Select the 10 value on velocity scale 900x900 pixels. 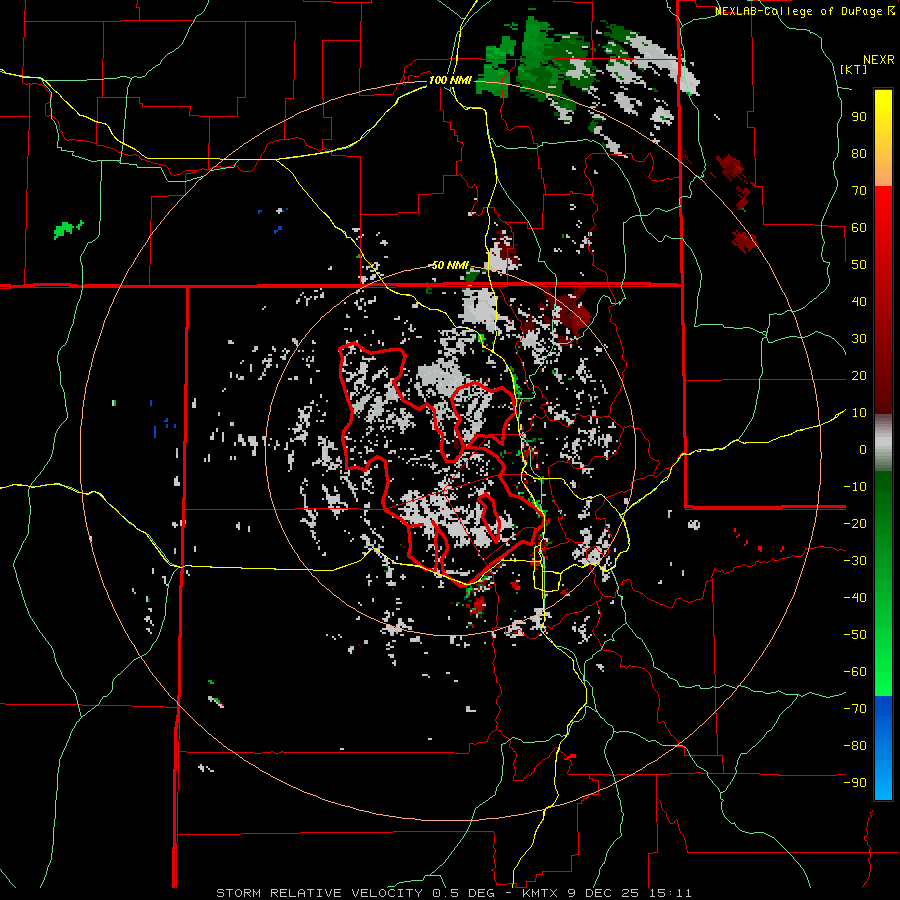[x=859, y=413]
